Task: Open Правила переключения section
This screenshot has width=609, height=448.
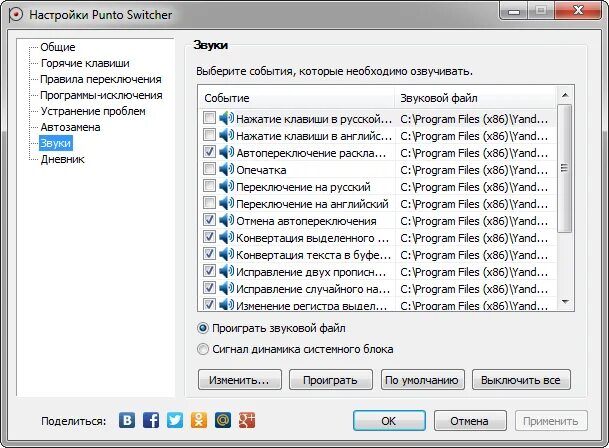Action: (101, 79)
